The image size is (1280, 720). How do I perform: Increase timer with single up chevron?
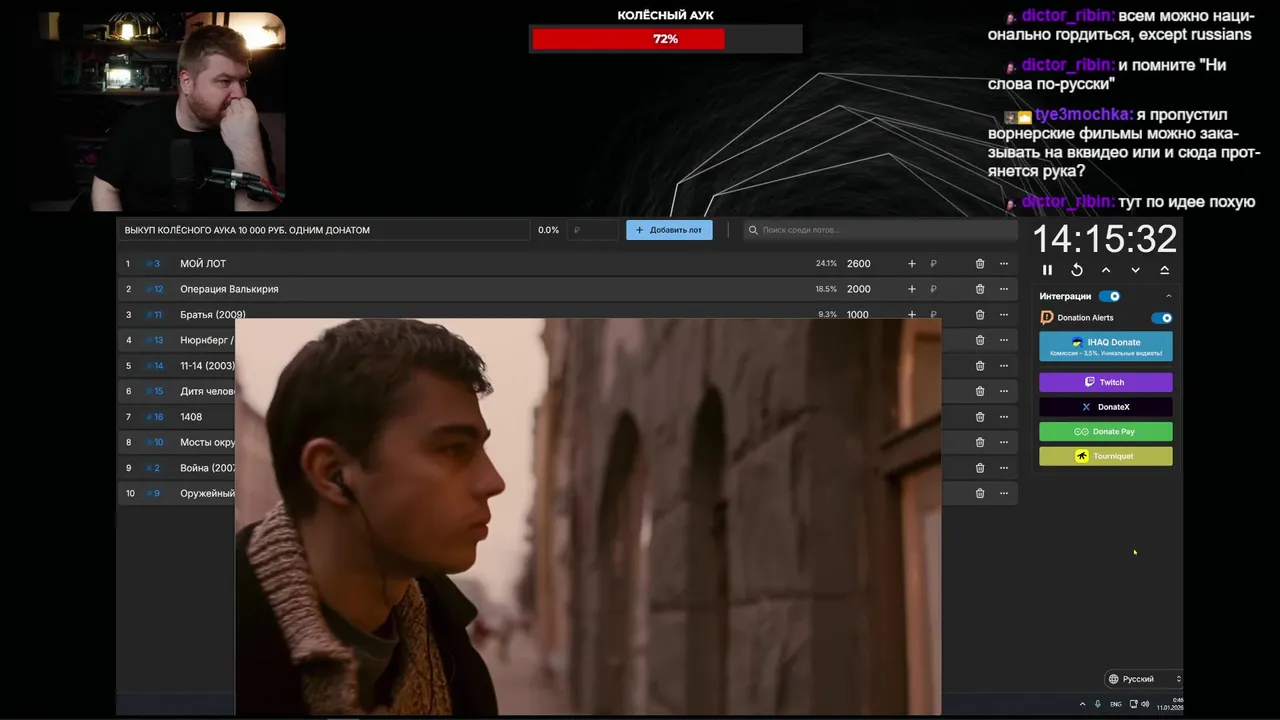[1106, 270]
